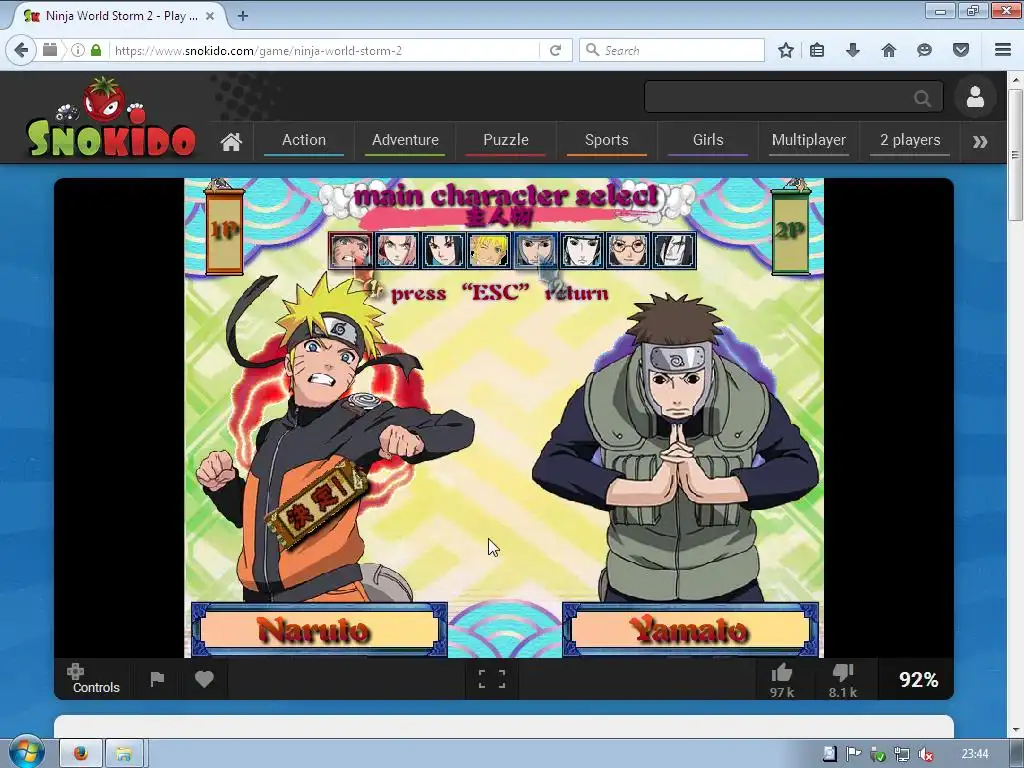Open a new browser tab
This screenshot has width=1024, height=768.
(x=242, y=16)
